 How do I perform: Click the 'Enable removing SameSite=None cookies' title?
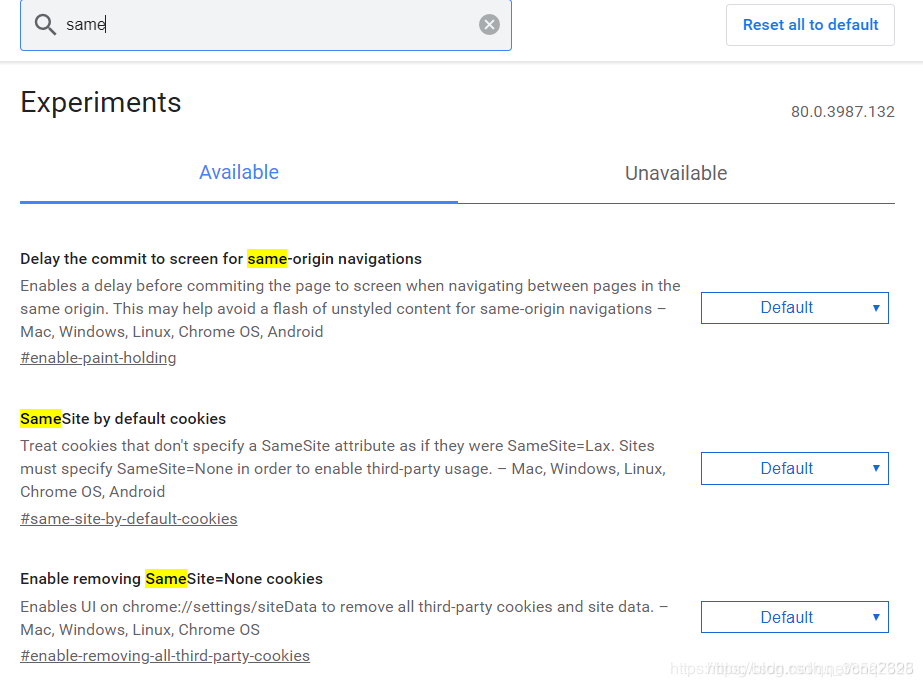pyautogui.click(x=171, y=578)
